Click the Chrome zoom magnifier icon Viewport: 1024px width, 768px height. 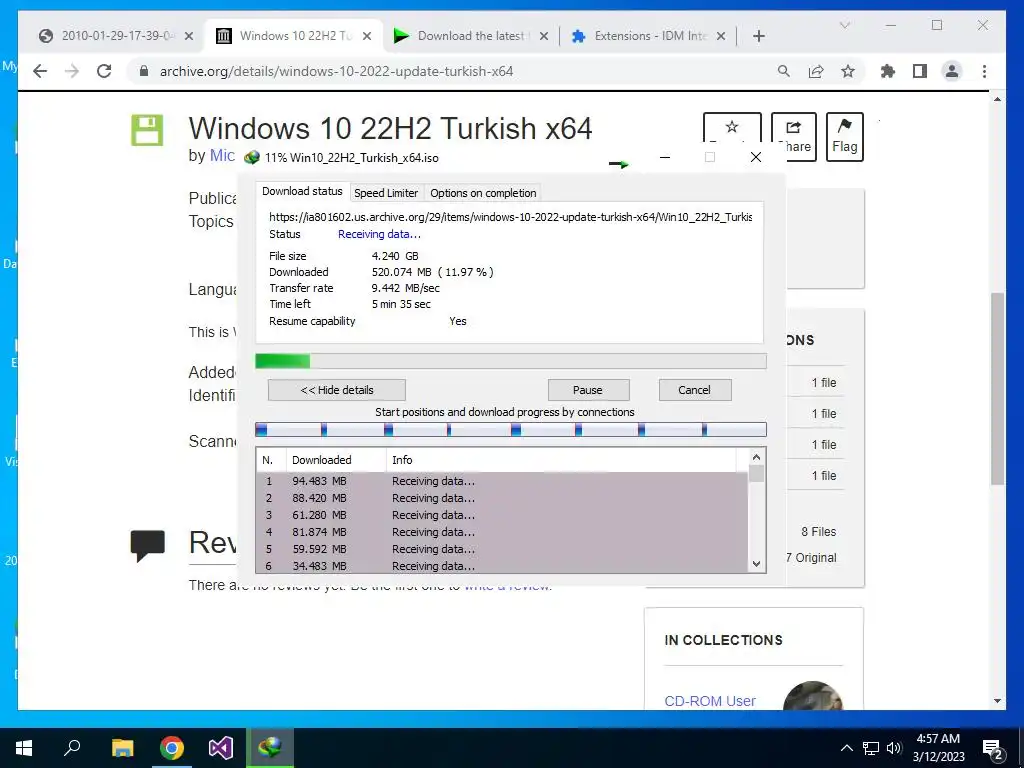(x=784, y=71)
